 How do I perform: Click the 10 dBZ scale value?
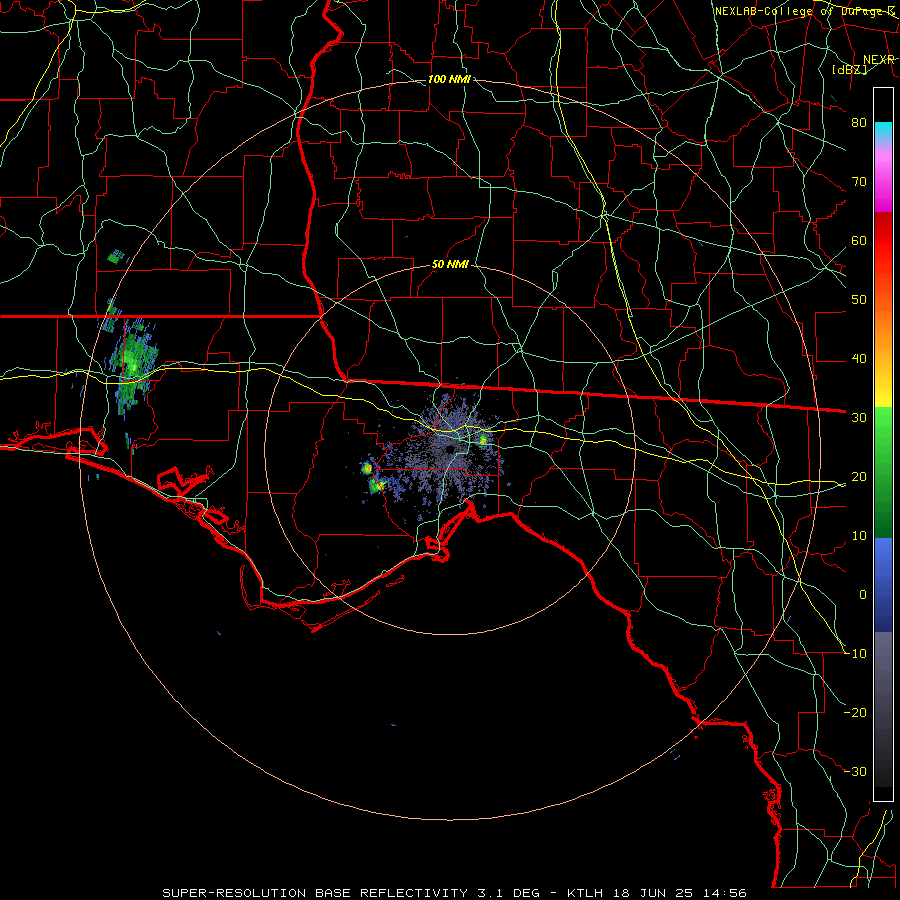tap(859, 536)
